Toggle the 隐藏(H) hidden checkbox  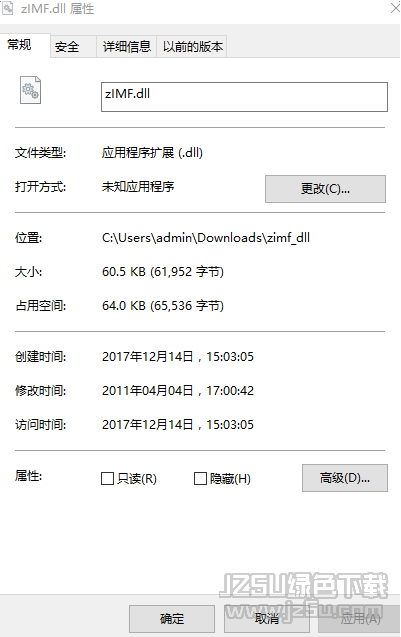200,478
